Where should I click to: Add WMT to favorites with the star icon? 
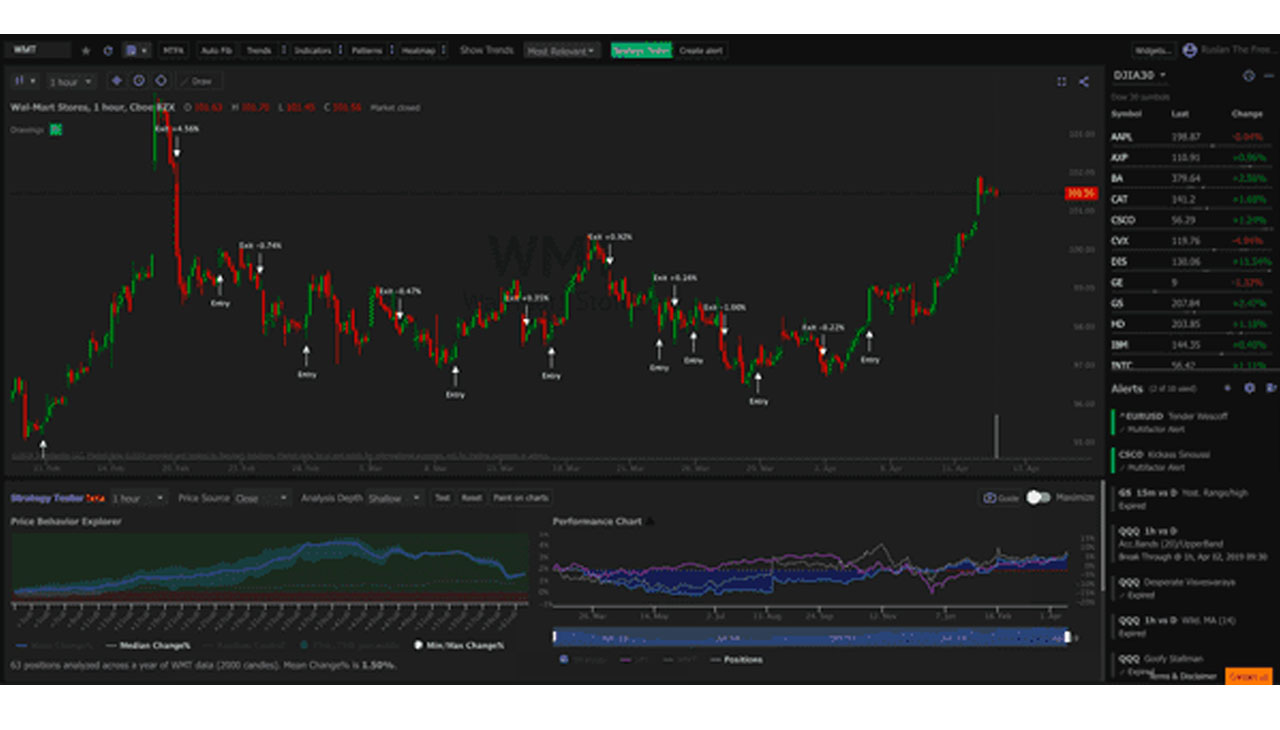click(x=86, y=50)
